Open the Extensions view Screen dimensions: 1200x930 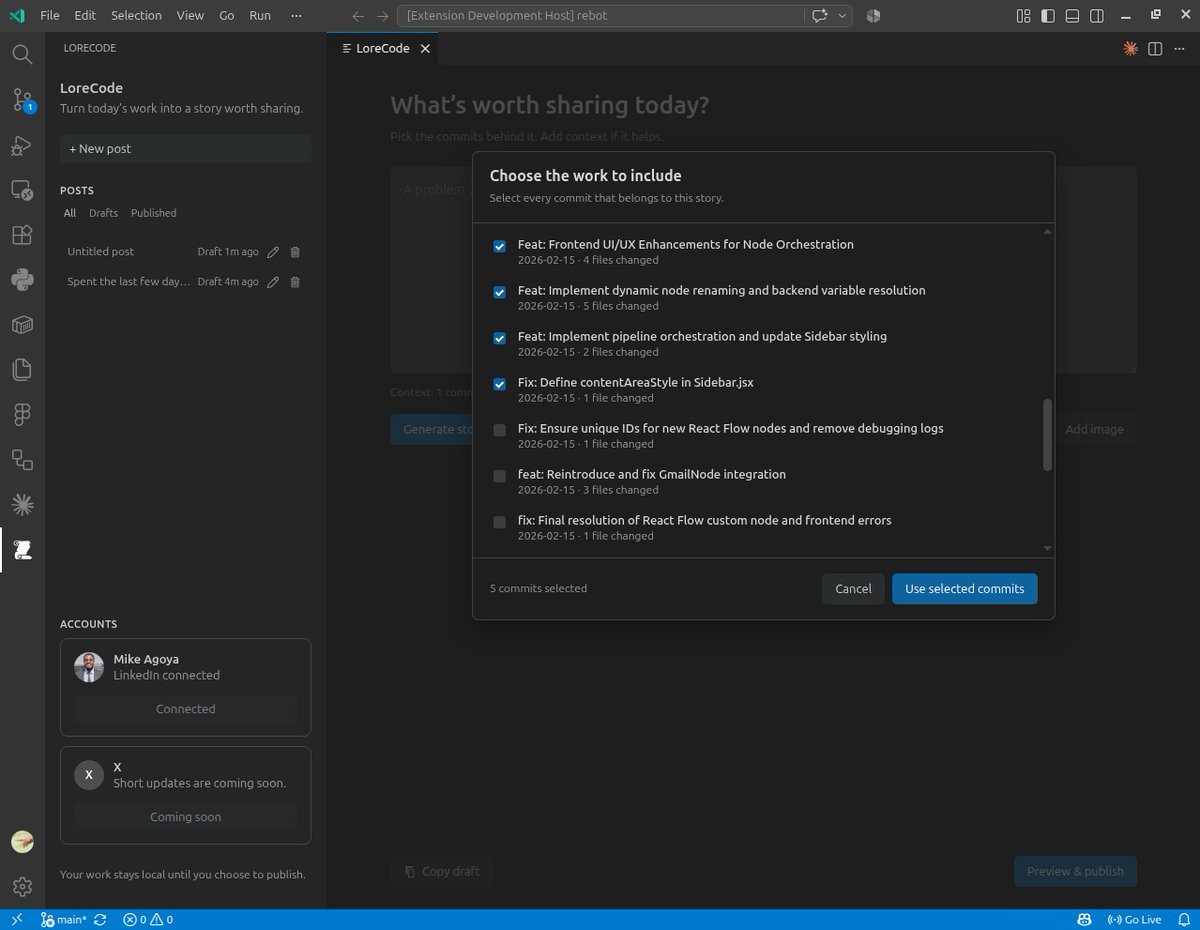click(22, 235)
